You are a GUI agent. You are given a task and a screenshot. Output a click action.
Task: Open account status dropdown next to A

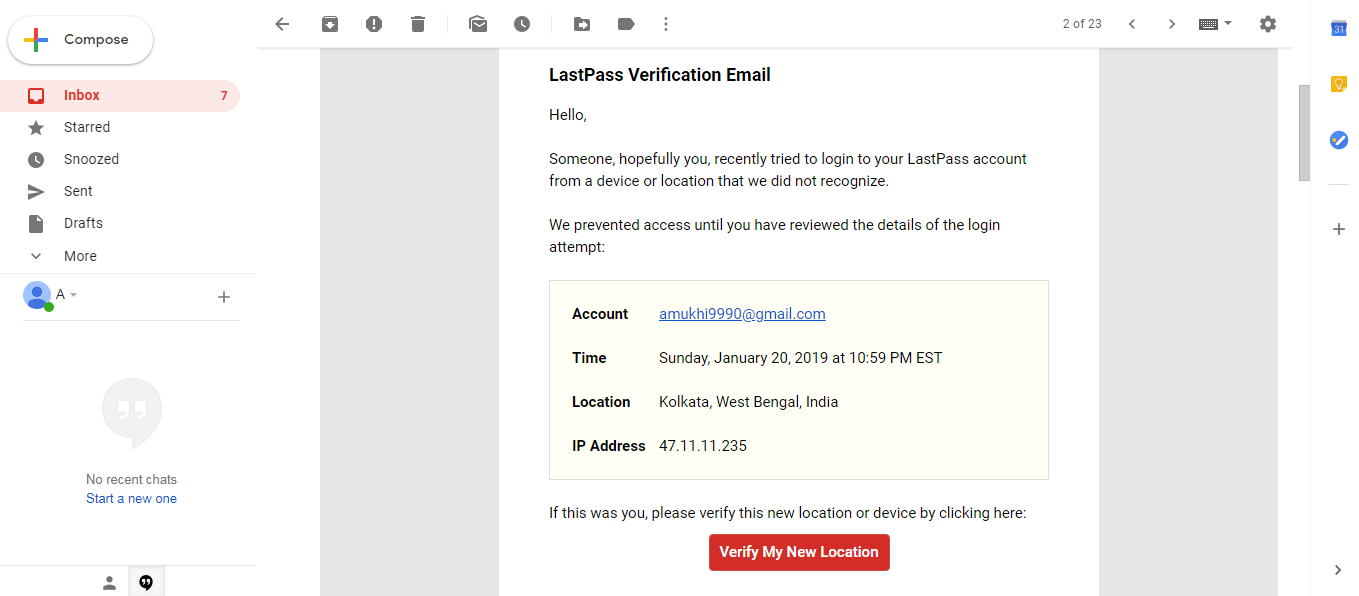[x=73, y=295]
